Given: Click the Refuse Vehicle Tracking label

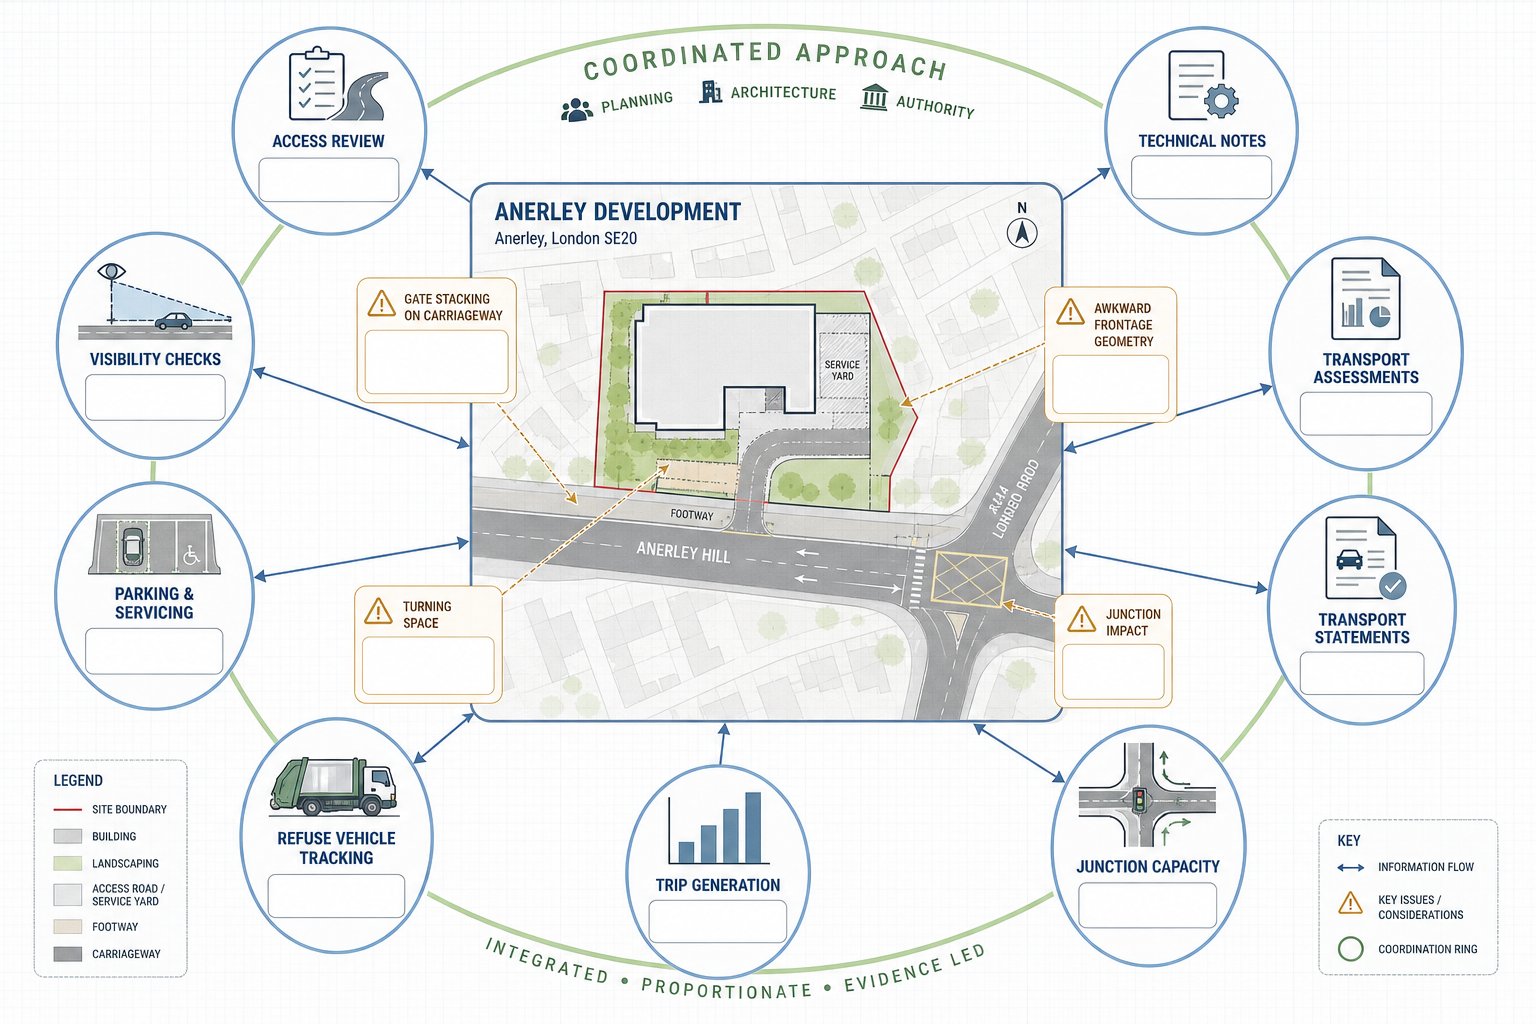Looking at the screenshot, I should tap(336, 848).
